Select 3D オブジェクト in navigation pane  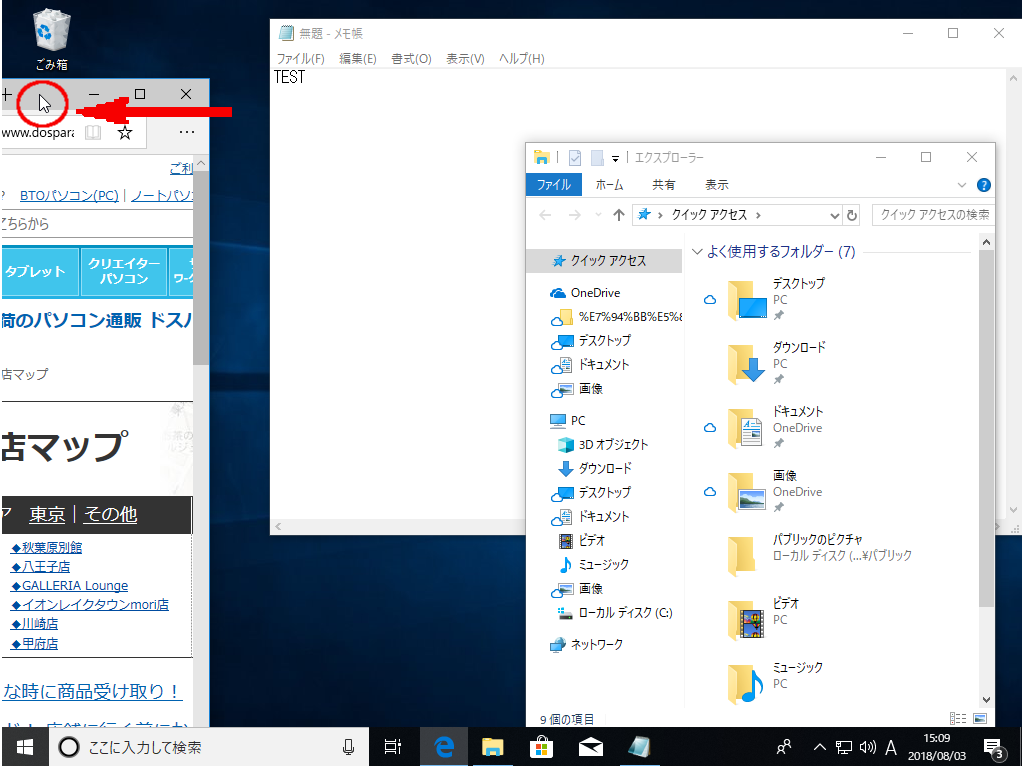tap(603, 445)
